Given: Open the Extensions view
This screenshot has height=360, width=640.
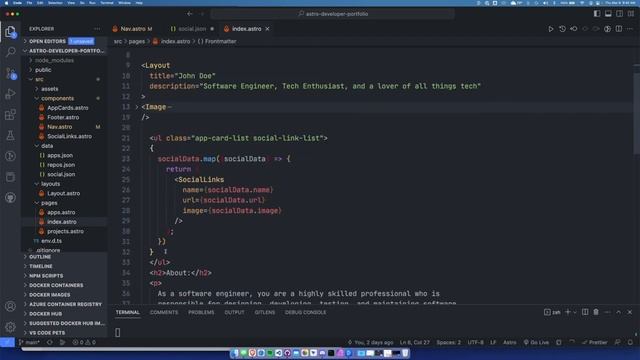Looking at the screenshot, I should (11, 115).
